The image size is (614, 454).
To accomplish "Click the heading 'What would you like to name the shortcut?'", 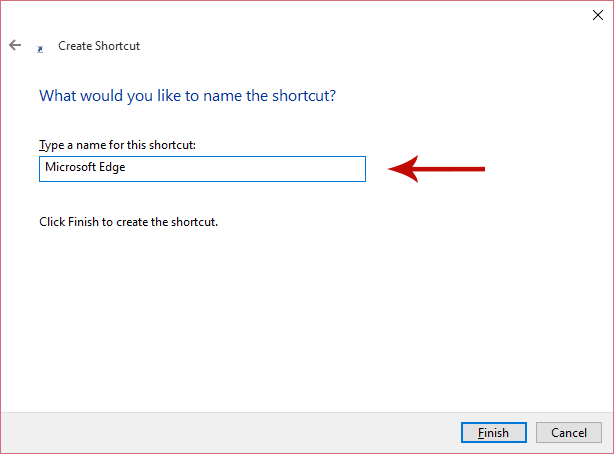I will (188, 96).
